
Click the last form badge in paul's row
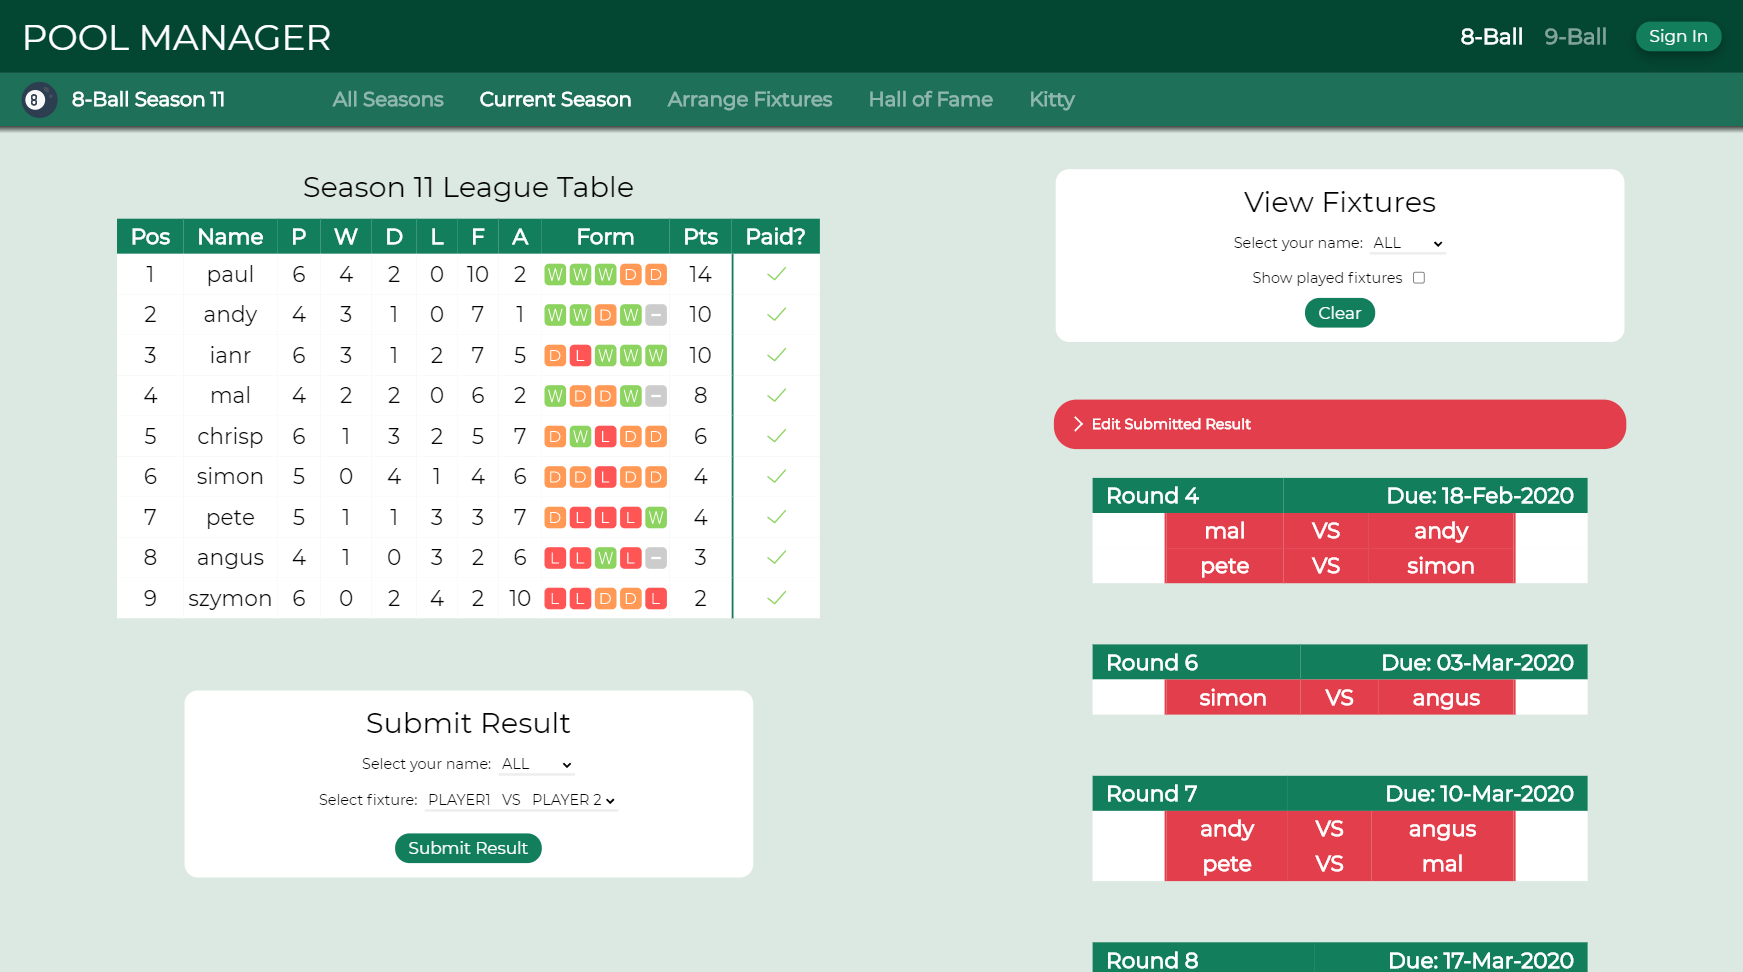(x=655, y=274)
